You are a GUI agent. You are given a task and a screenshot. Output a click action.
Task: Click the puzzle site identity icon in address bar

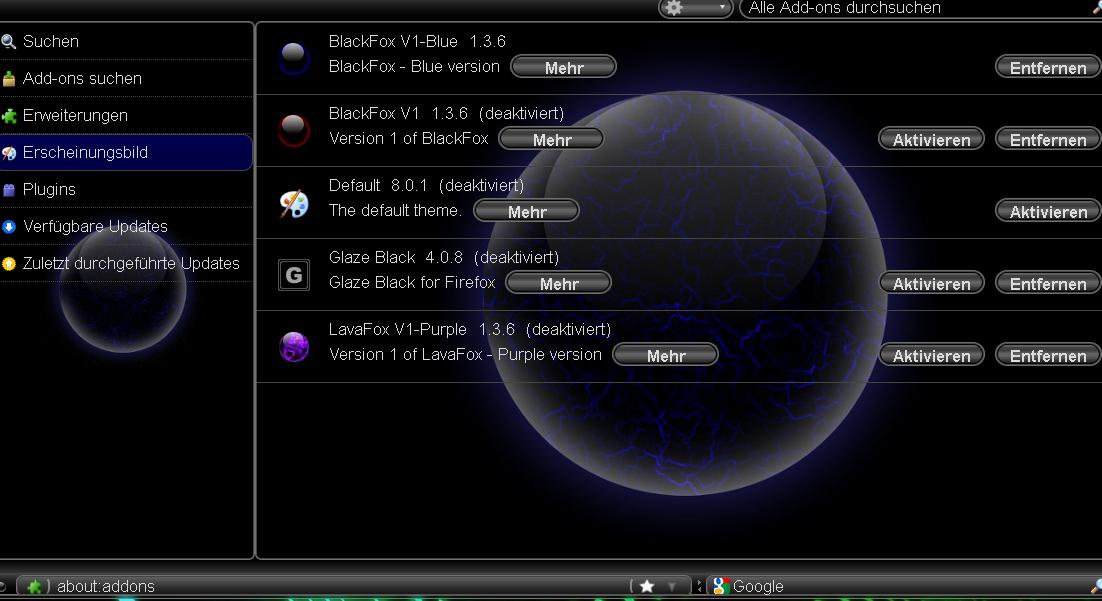click(x=34, y=586)
